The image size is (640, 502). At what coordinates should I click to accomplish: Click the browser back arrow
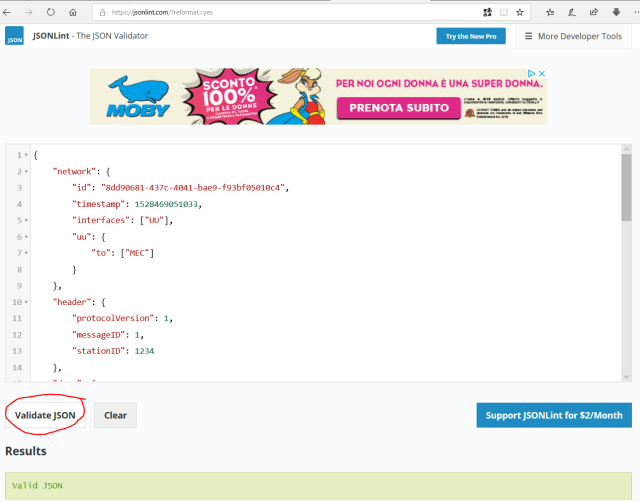(x=9, y=12)
